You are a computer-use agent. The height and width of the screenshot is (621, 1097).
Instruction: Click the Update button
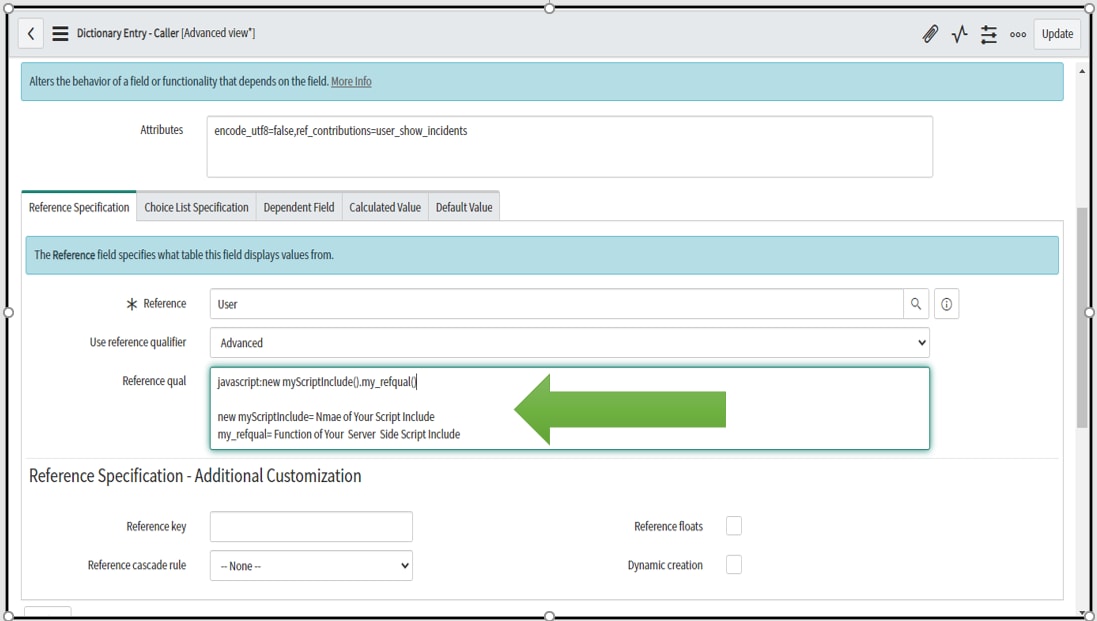tap(1057, 33)
